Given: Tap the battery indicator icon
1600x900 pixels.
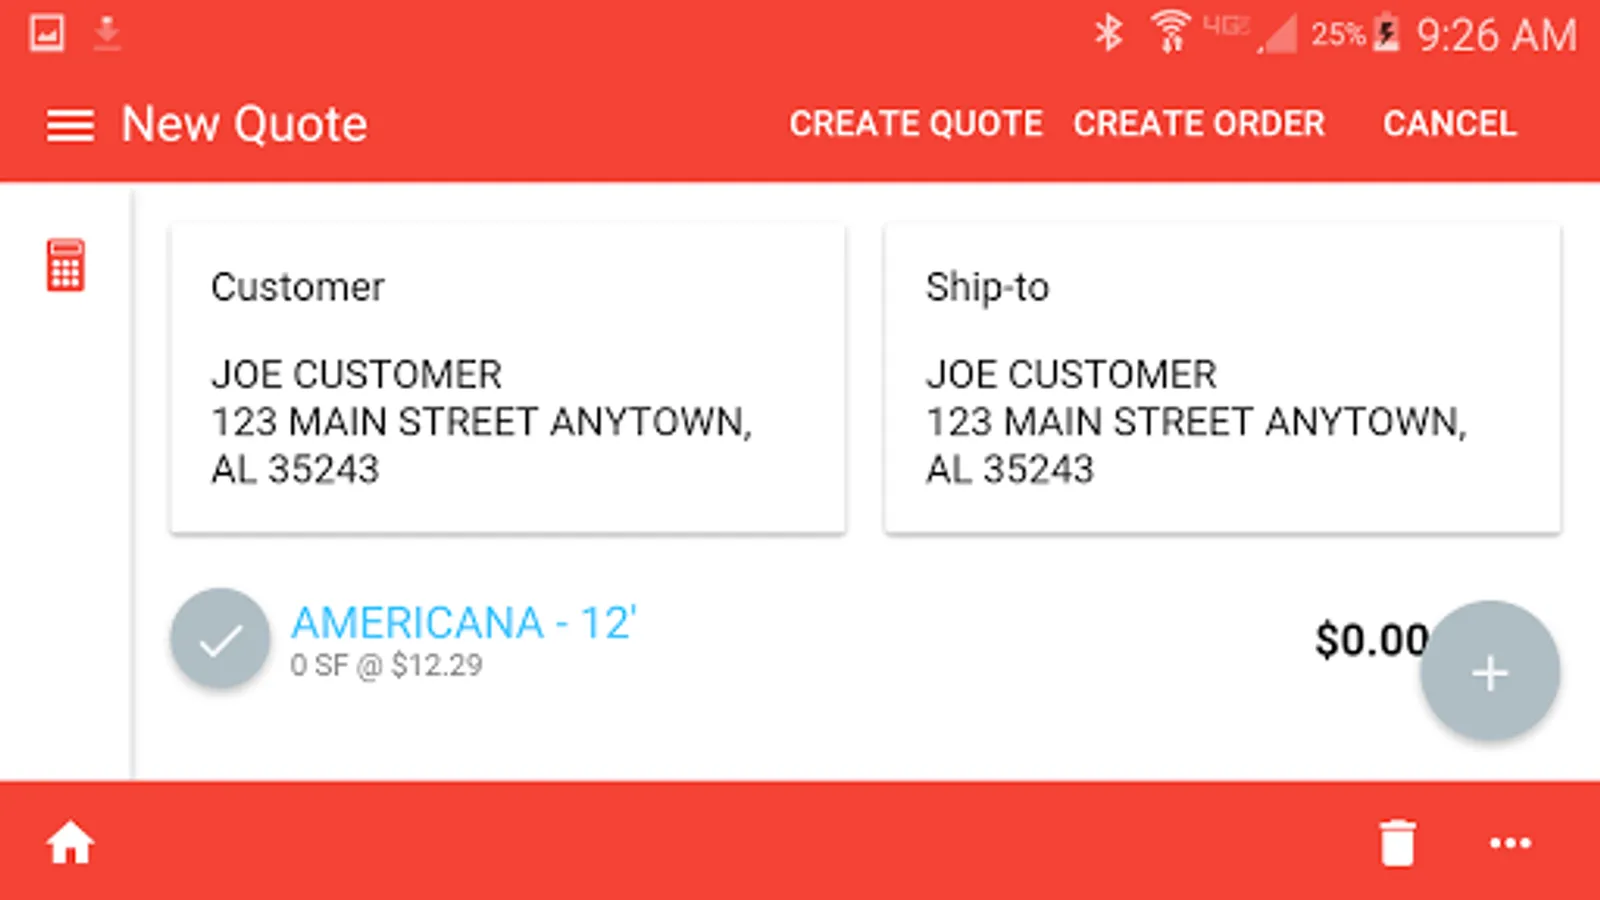Looking at the screenshot, I should [x=1386, y=34].
